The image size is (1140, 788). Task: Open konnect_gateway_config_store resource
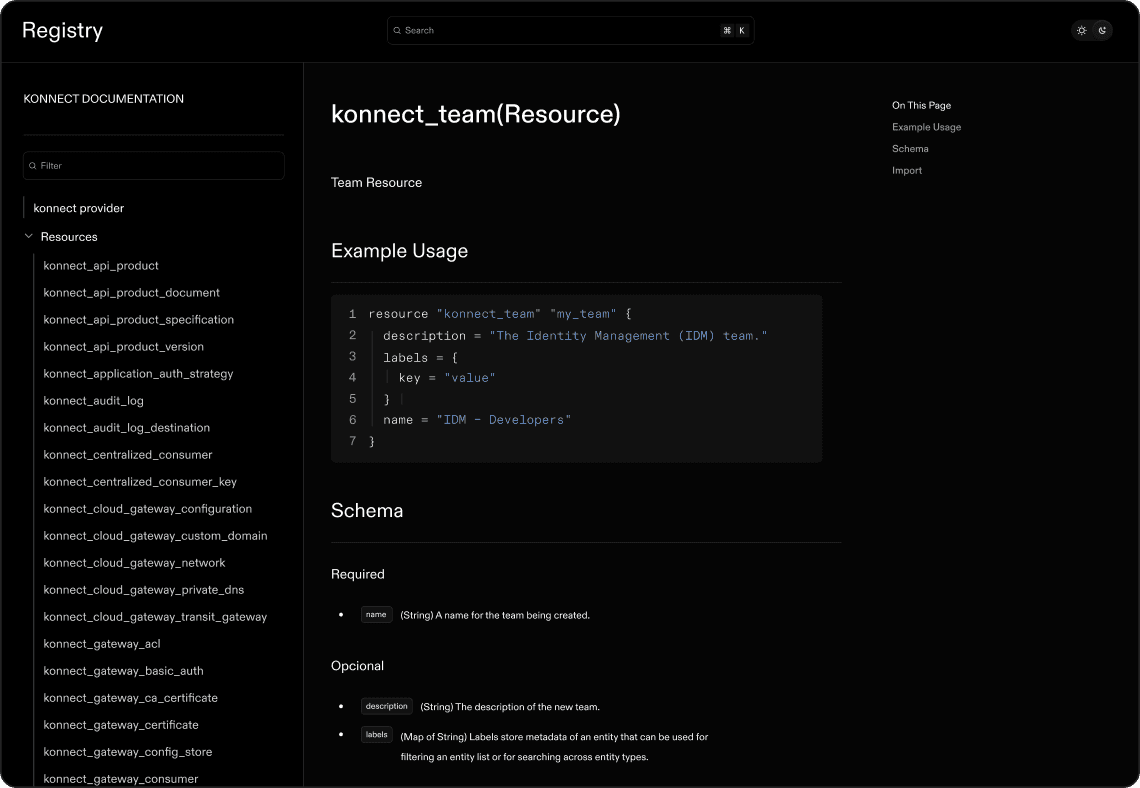point(127,752)
